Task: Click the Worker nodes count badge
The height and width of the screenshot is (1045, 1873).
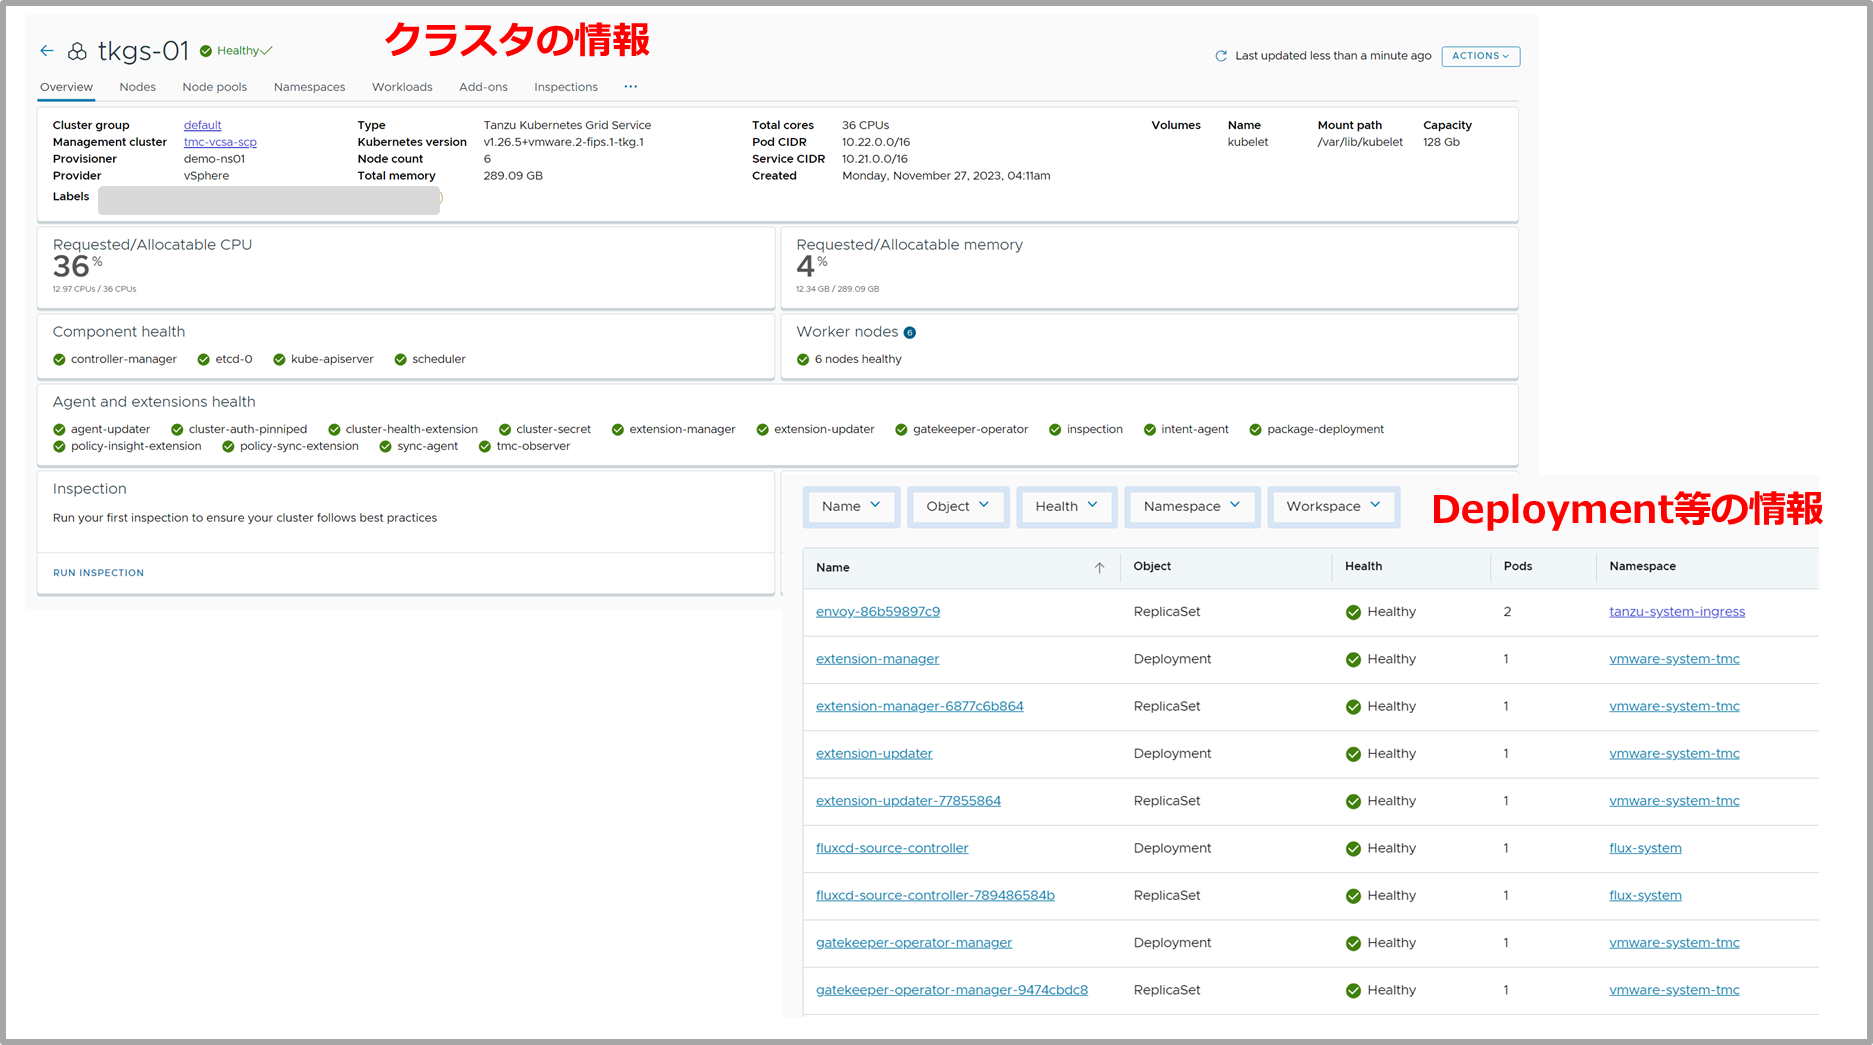Action: point(909,333)
